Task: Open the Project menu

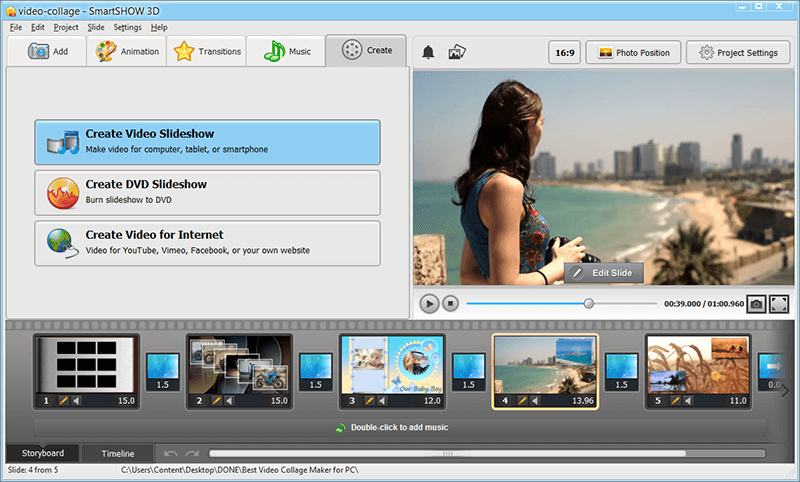Action: pos(66,27)
